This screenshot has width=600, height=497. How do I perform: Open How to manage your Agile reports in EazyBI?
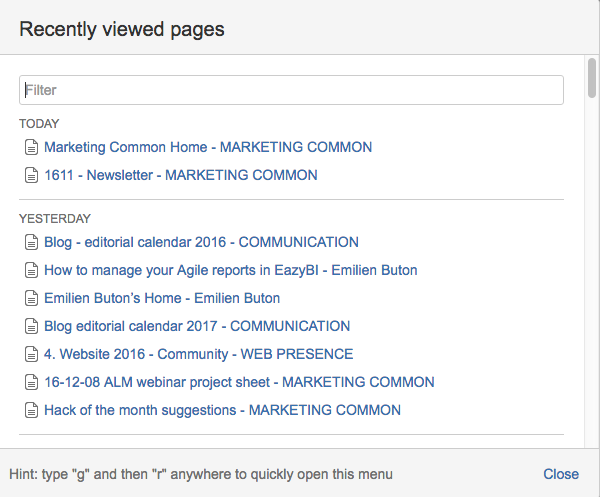(230, 270)
